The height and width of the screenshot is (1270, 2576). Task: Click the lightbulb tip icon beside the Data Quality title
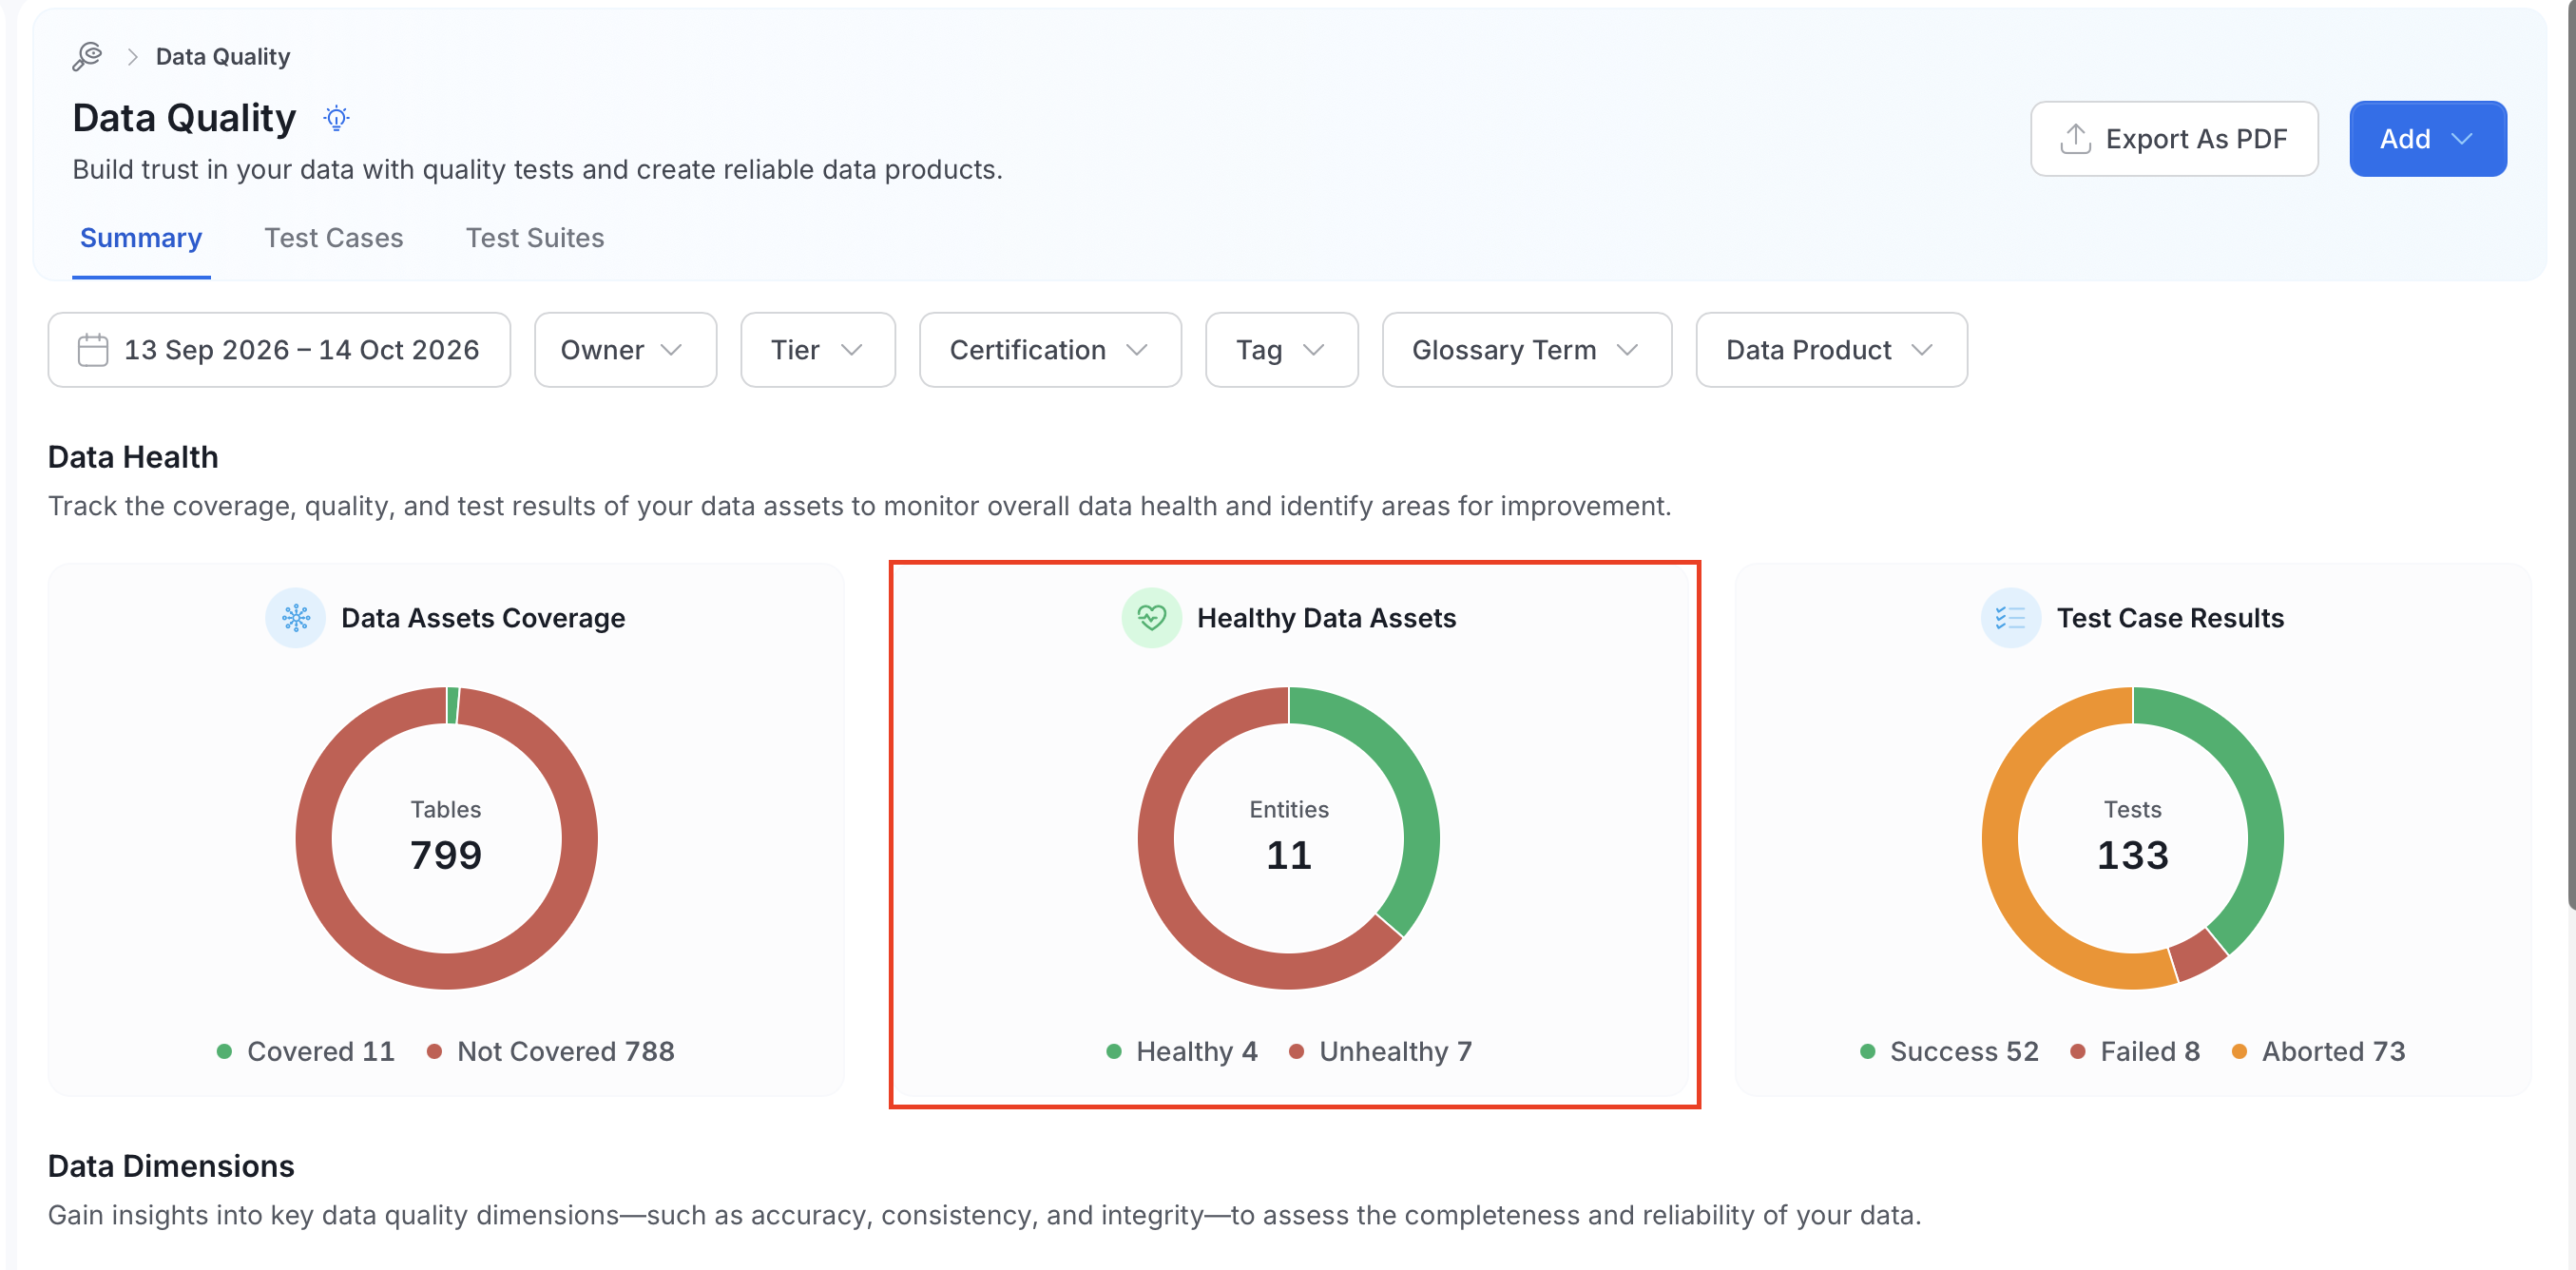coord(336,118)
